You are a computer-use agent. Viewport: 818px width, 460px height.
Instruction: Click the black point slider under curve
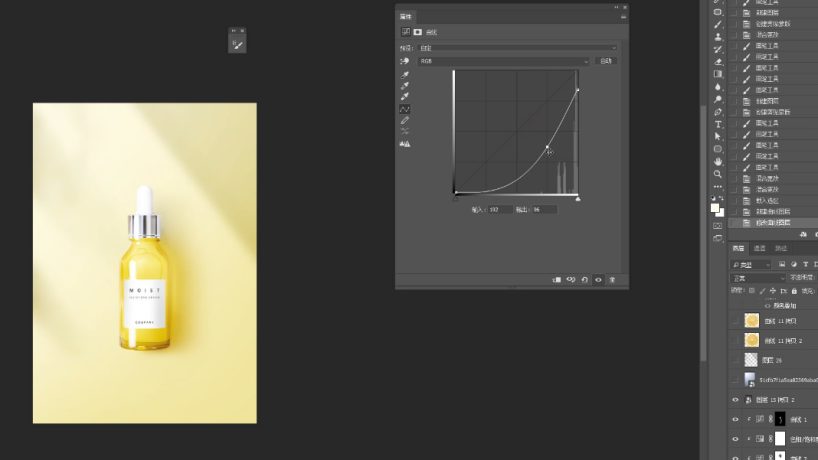(x=455, y=199)
